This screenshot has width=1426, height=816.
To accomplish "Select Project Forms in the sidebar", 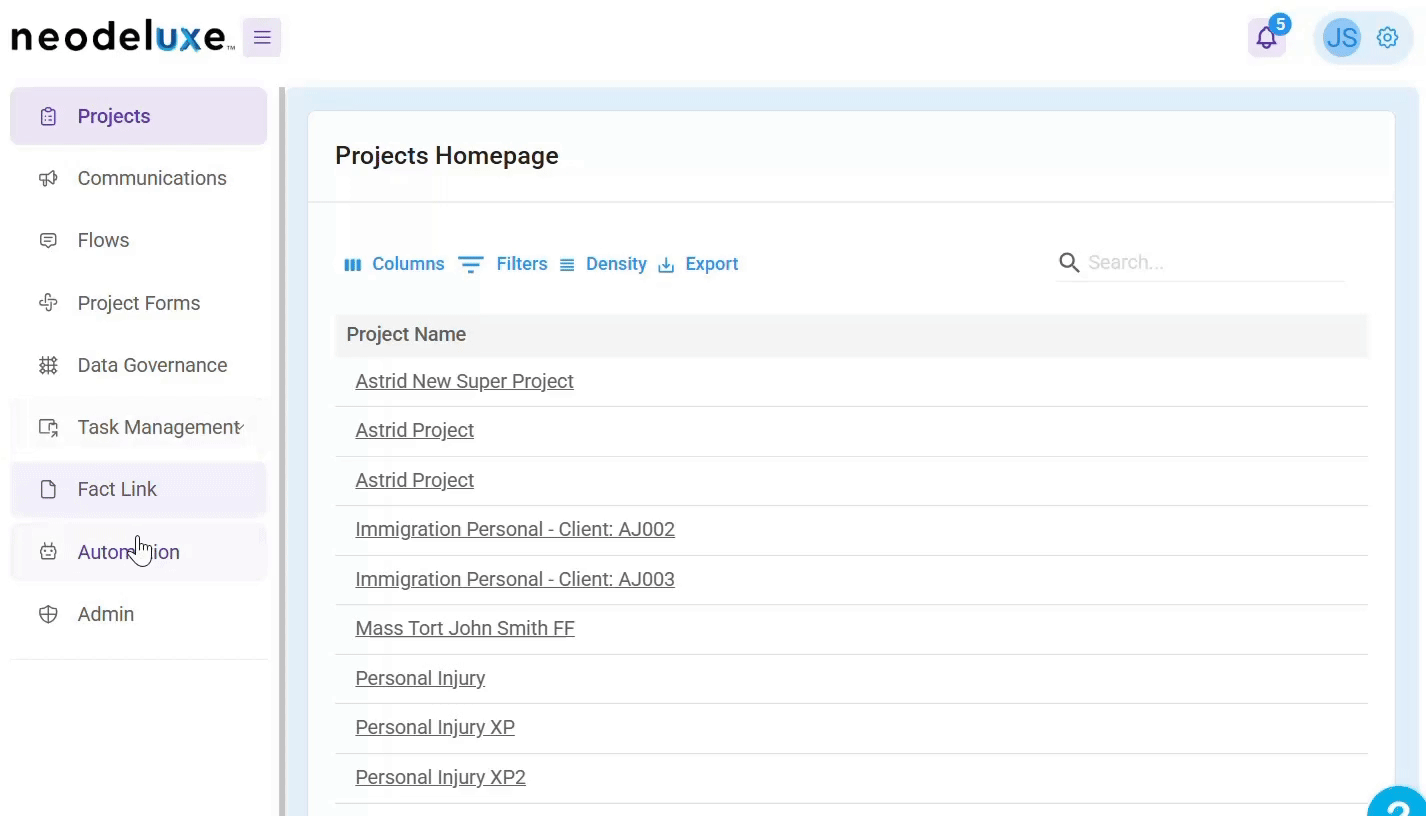I will click(x=138, y=303).
